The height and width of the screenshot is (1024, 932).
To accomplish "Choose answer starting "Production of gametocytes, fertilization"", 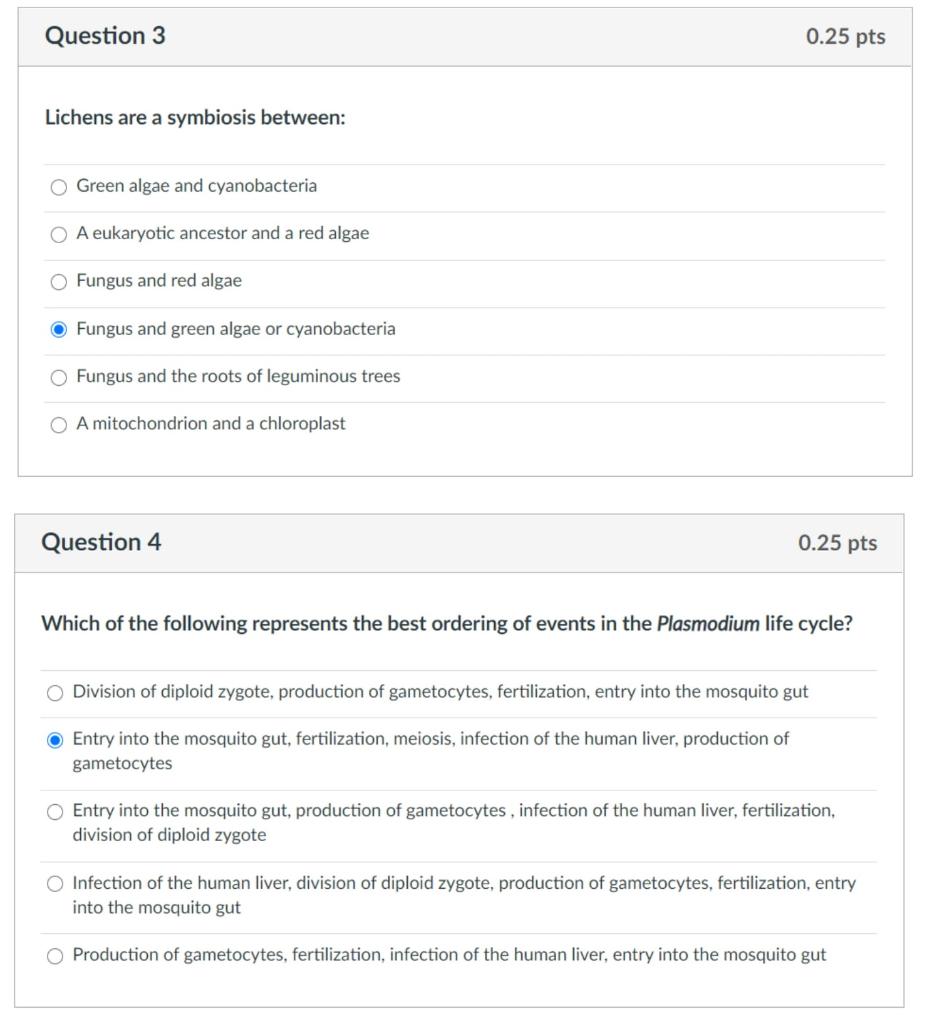I will point(55,954).
